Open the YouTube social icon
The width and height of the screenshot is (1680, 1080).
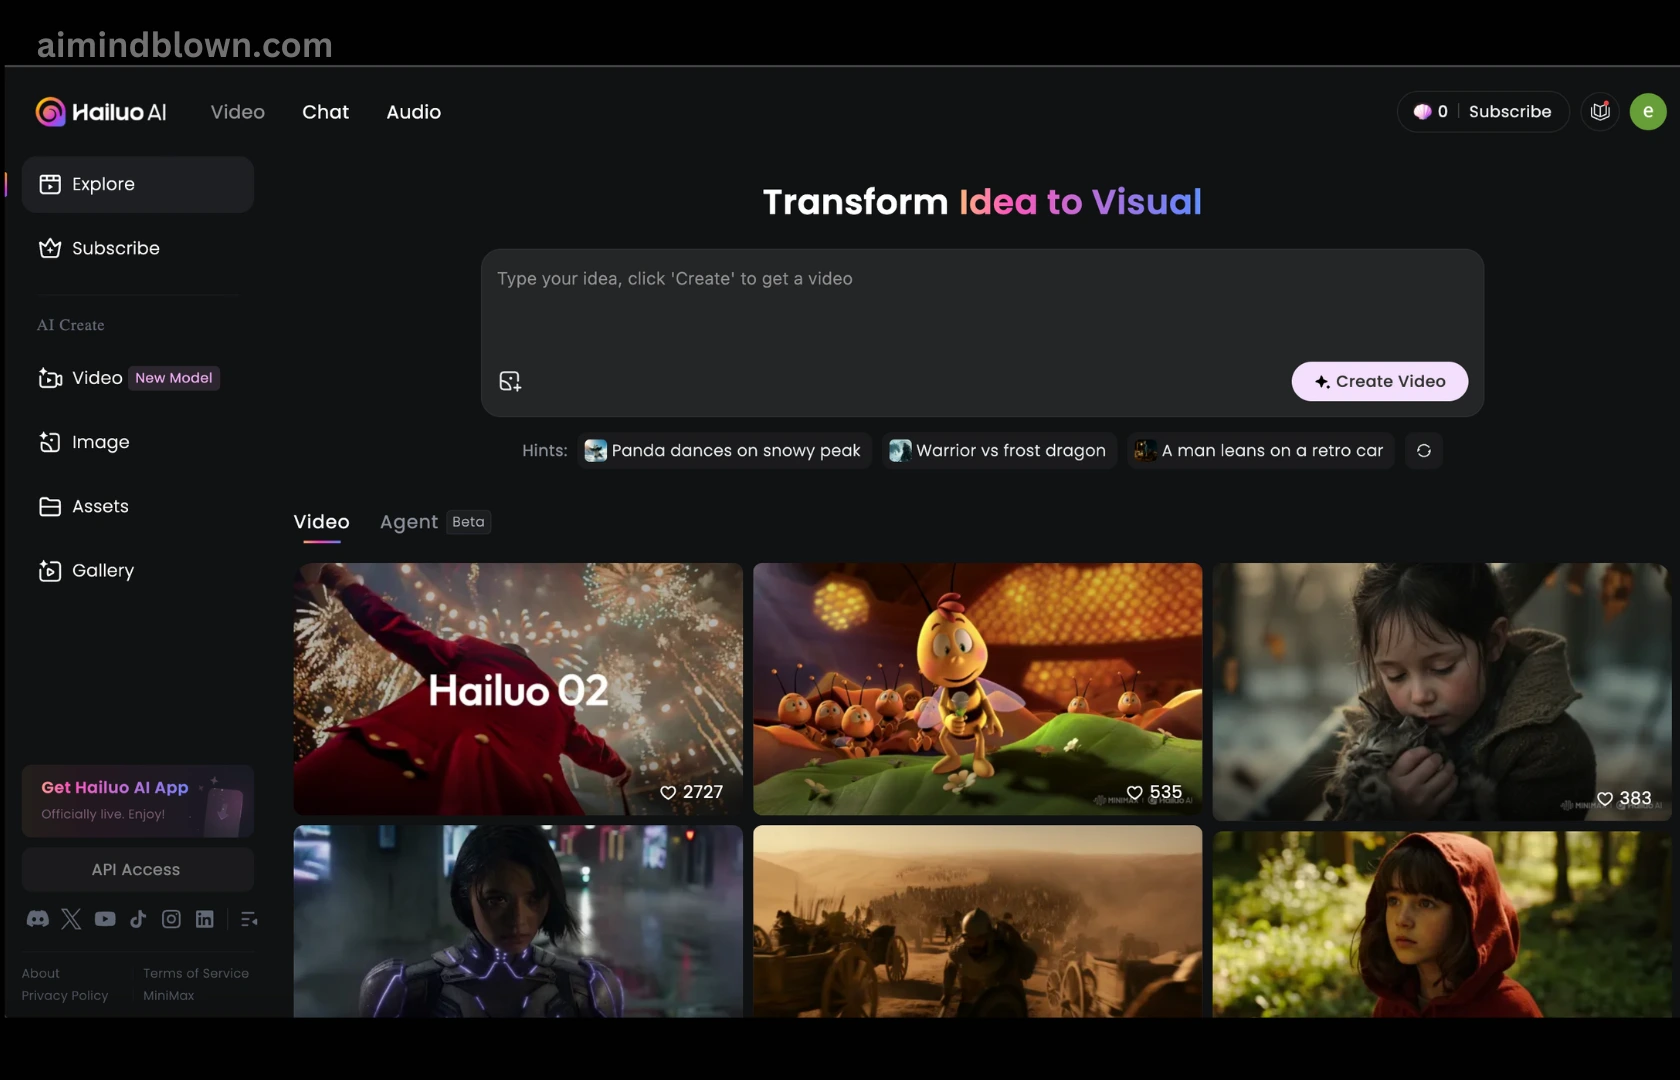(x=105, y=919)
